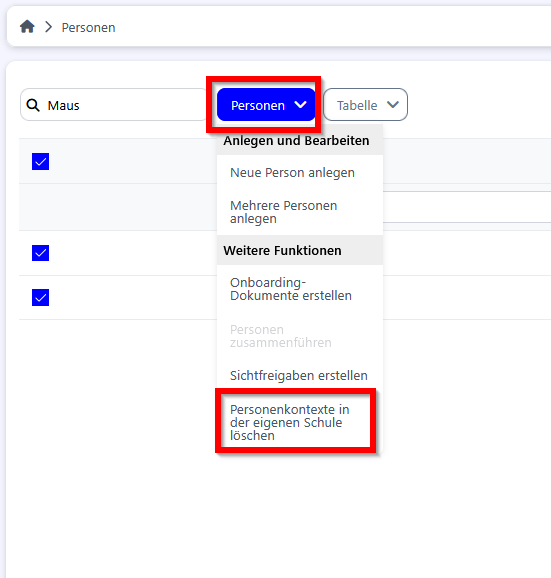
Task: Select Personenkontexte in der eigenen Schule löschen
Action: [x=289, y=422]
